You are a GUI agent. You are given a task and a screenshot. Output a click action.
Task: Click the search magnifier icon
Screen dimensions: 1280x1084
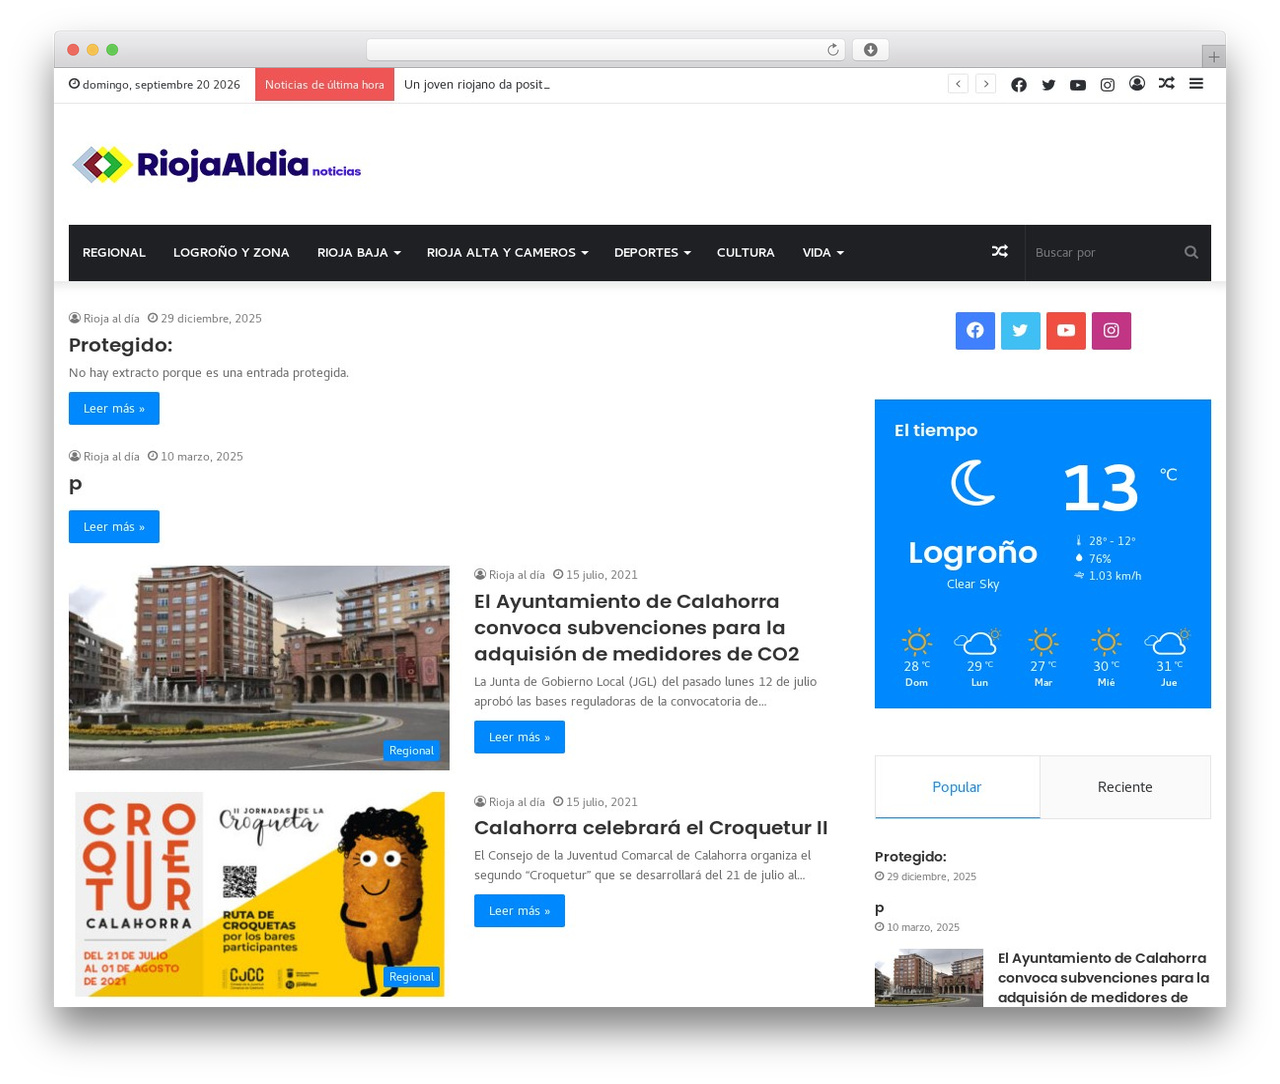(1191, 252)
